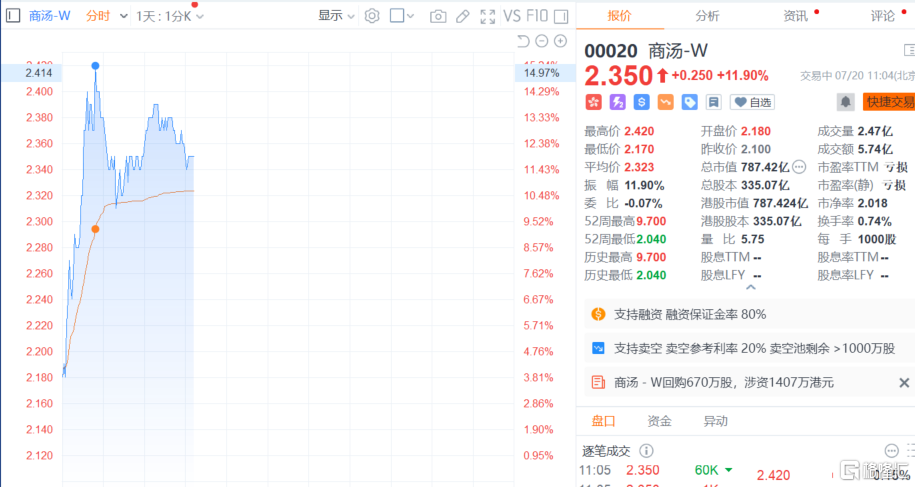Open the stock note icon
This screenshot has height=487, width=915.
pos(713,102)
